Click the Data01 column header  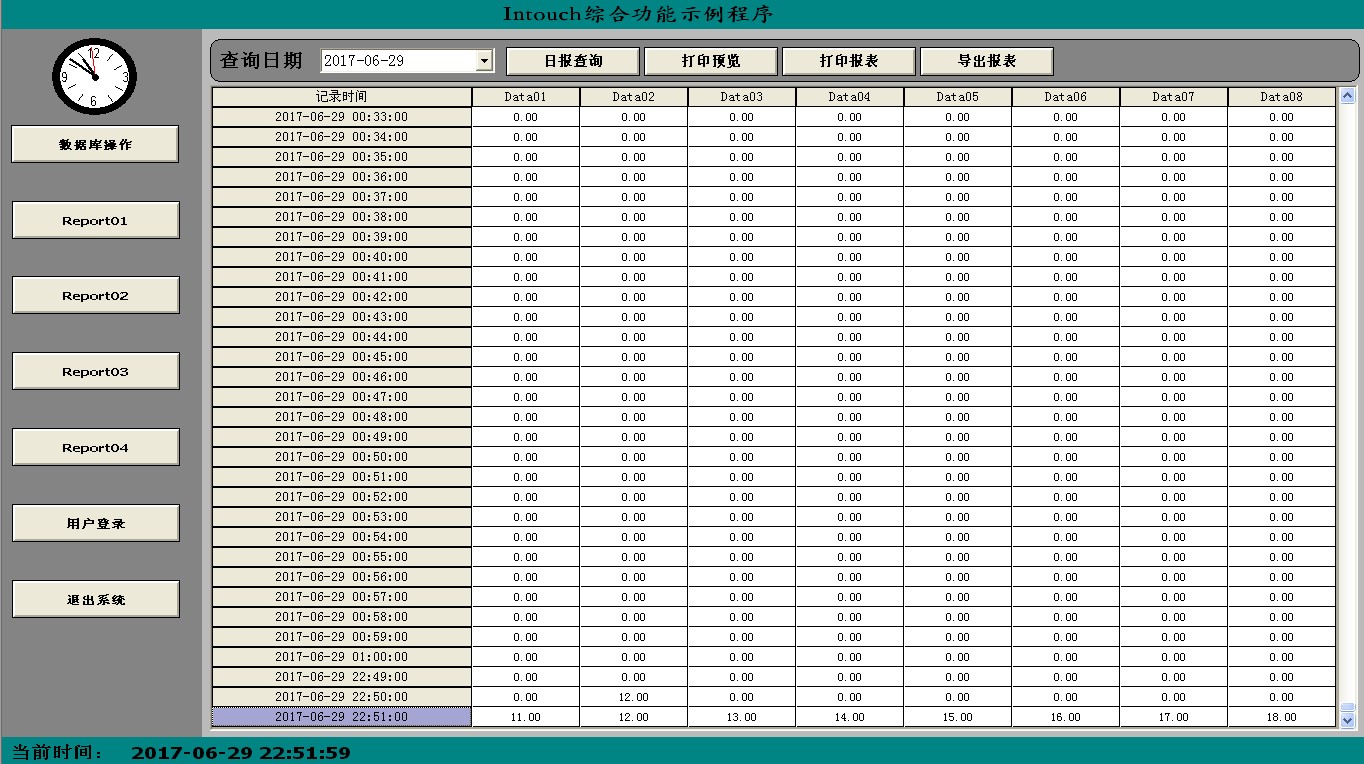[x=525, y=96]
